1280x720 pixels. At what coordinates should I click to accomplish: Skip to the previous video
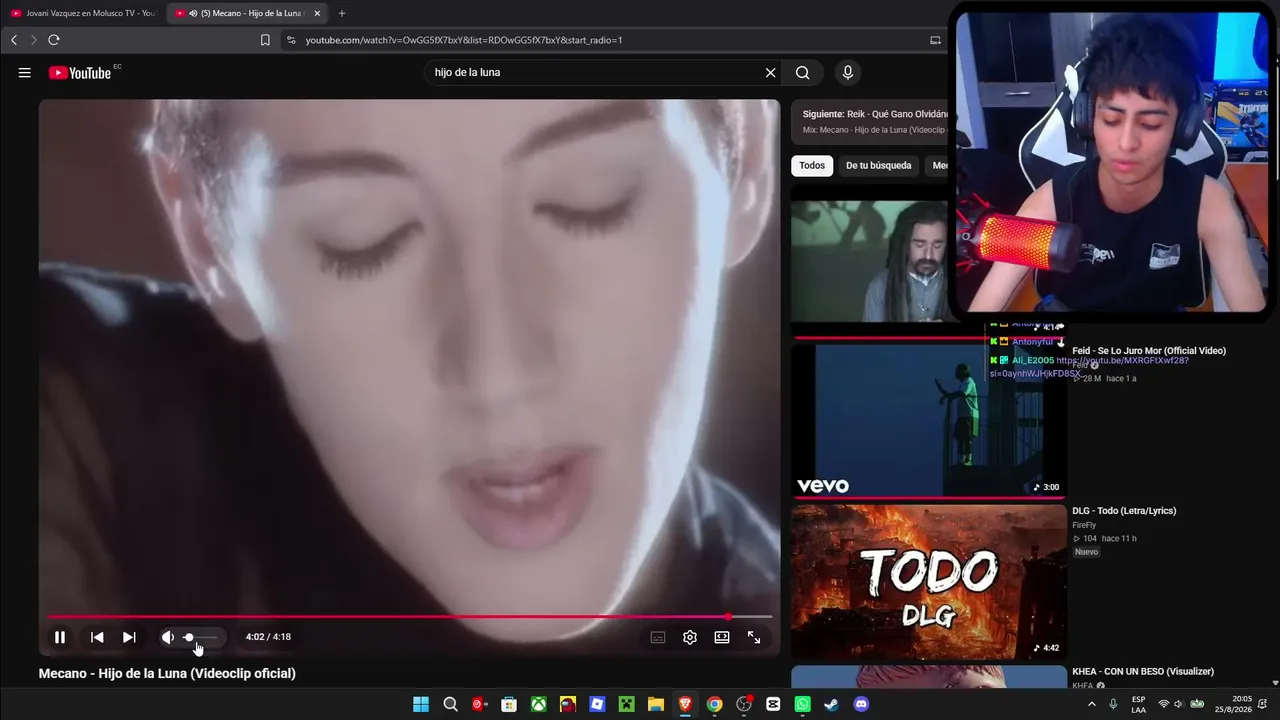point(97,637)
